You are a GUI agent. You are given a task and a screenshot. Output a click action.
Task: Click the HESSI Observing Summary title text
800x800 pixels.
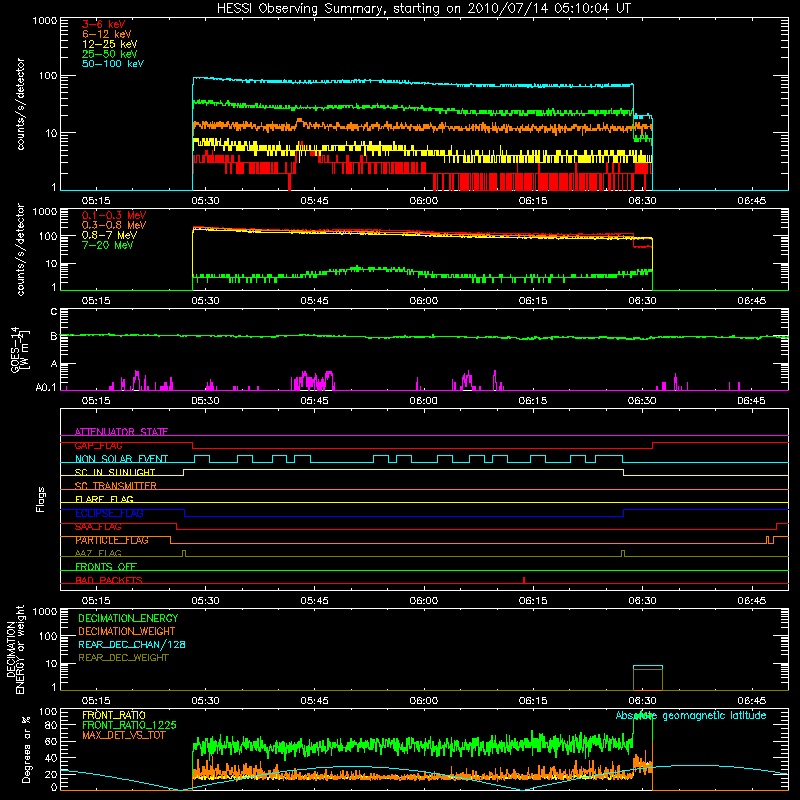pyautogui.click(x=423, y=9)
